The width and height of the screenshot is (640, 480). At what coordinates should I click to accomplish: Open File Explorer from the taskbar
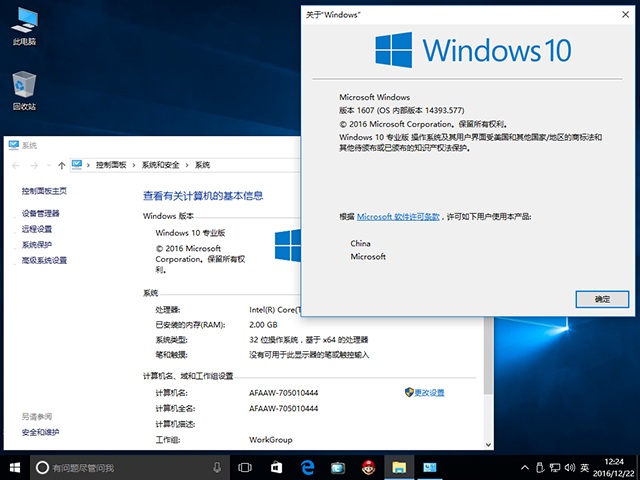(398, 467)
